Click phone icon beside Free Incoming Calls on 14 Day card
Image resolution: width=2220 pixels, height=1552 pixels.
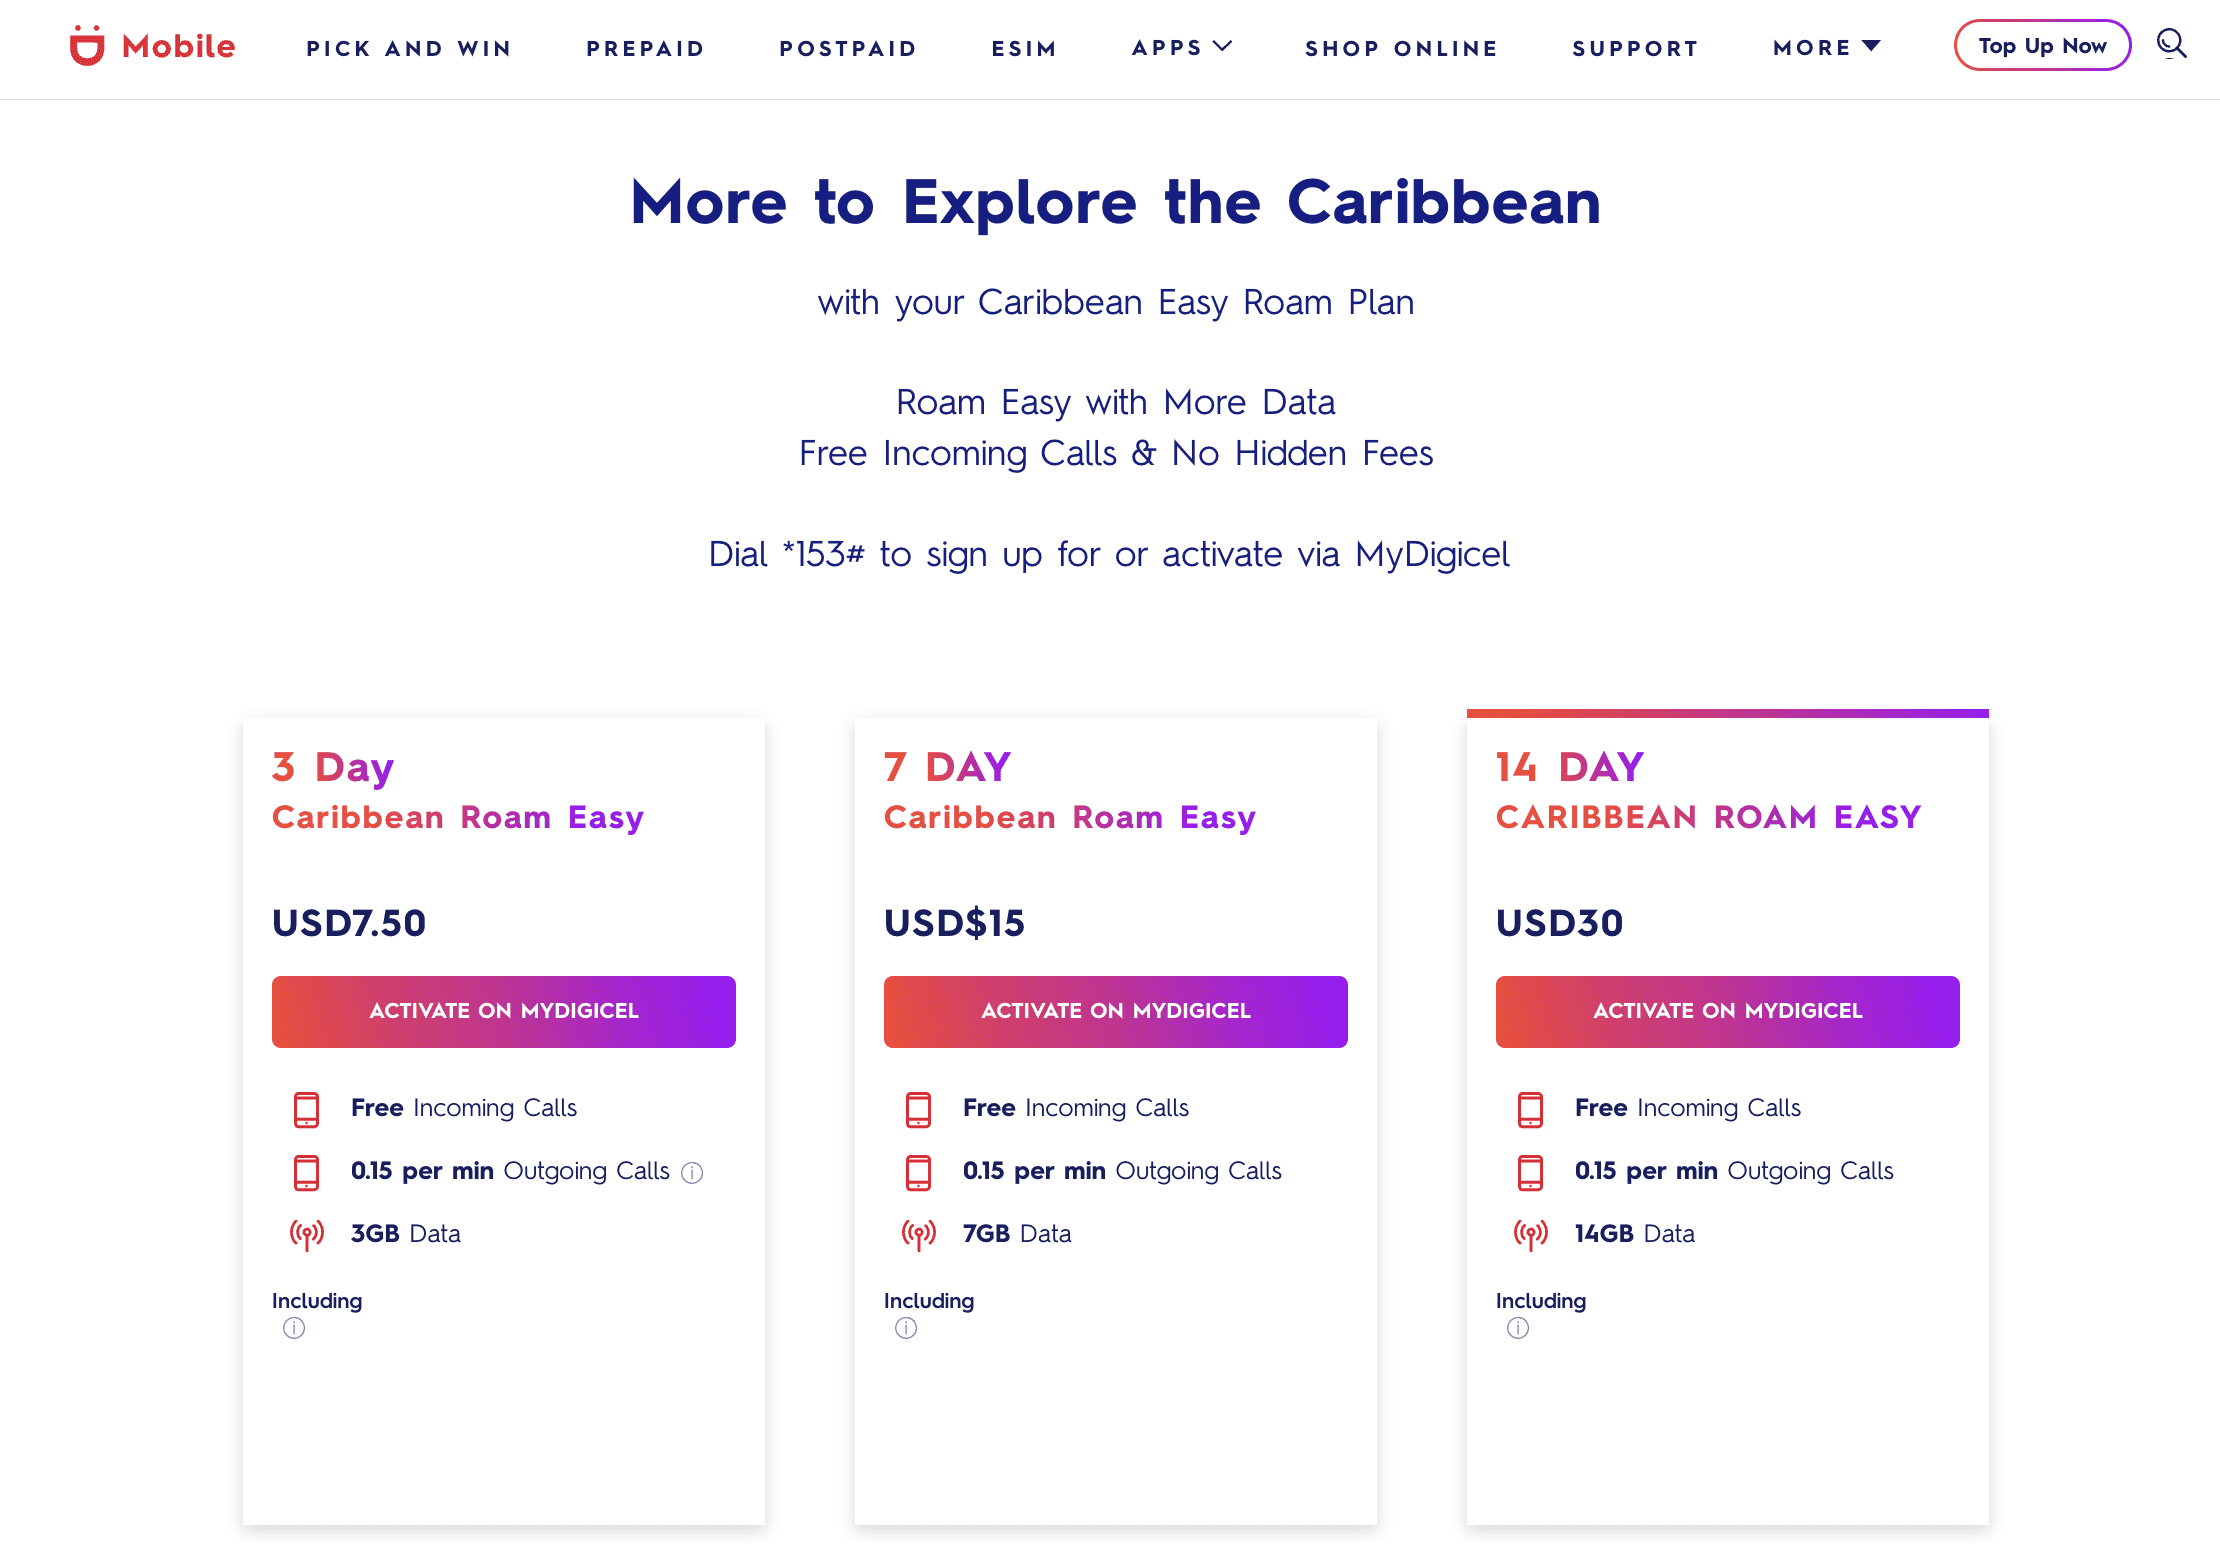[x=1530, y=1109]
